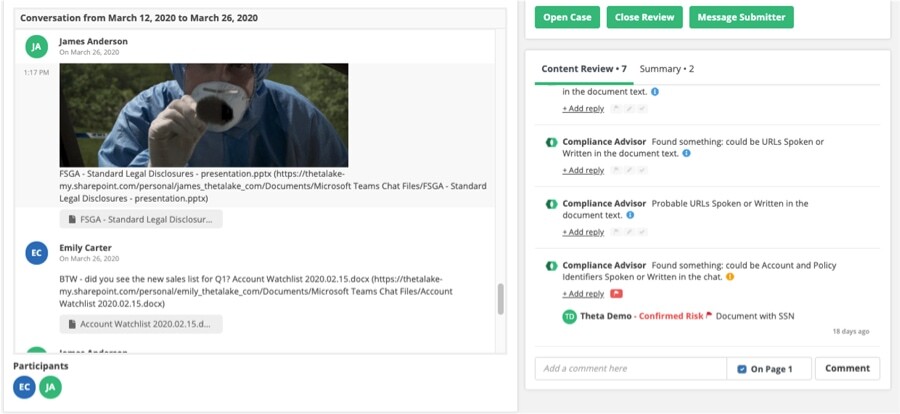Click Compliance Advisor icon beside Account and Policy finding
This screenshot has height=414, width=900.
pos(551,266)
